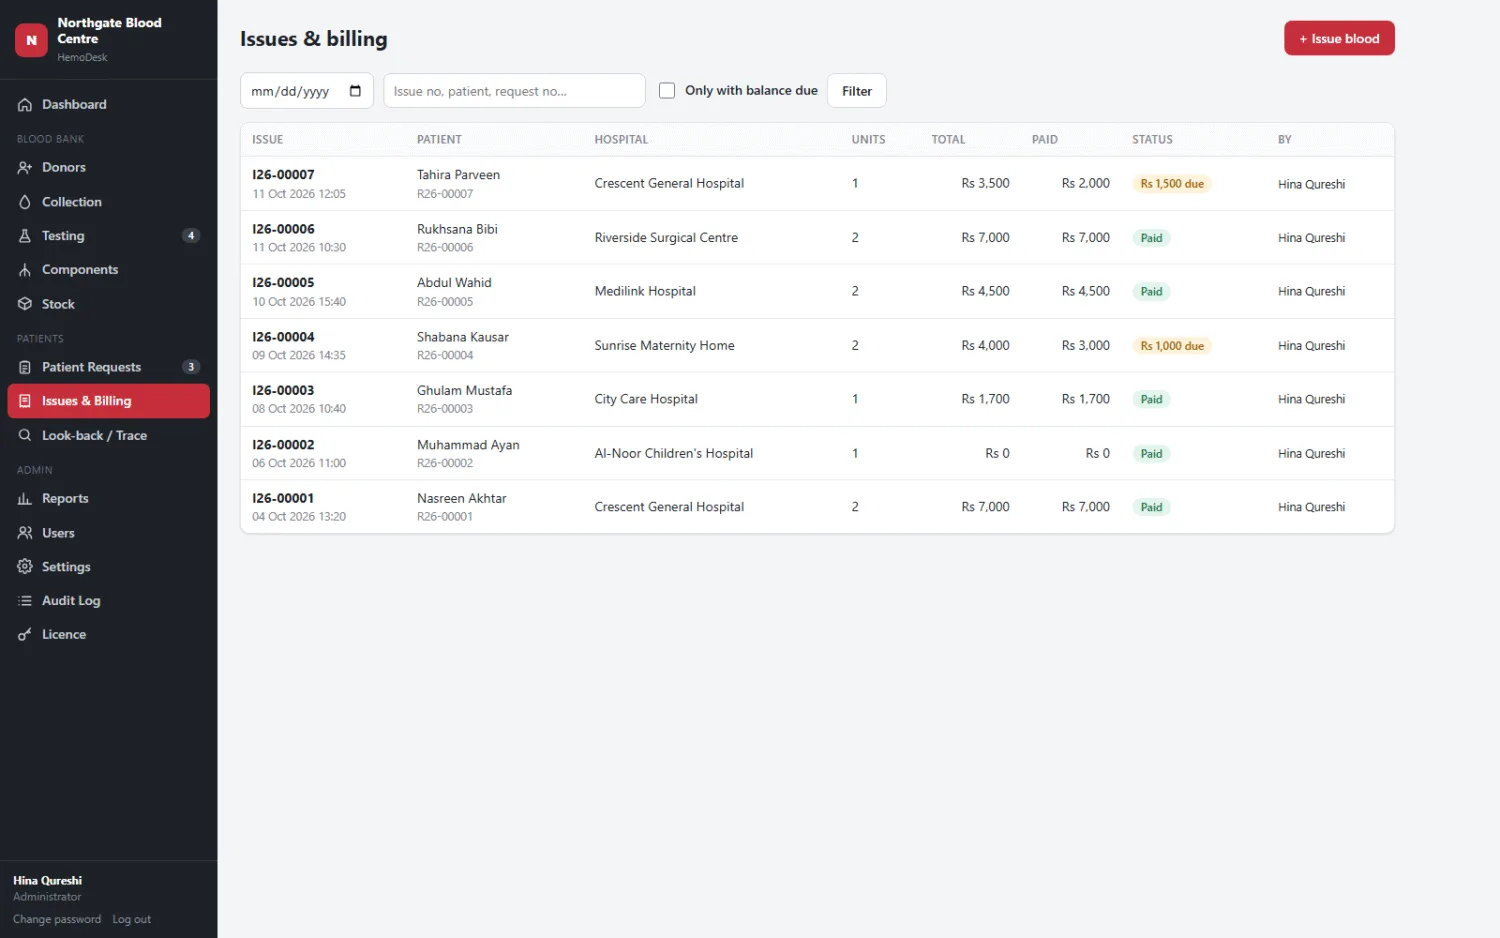Click Sunrise Maternity Home cell
The image size is (1500, 938).
coord(664,346)
